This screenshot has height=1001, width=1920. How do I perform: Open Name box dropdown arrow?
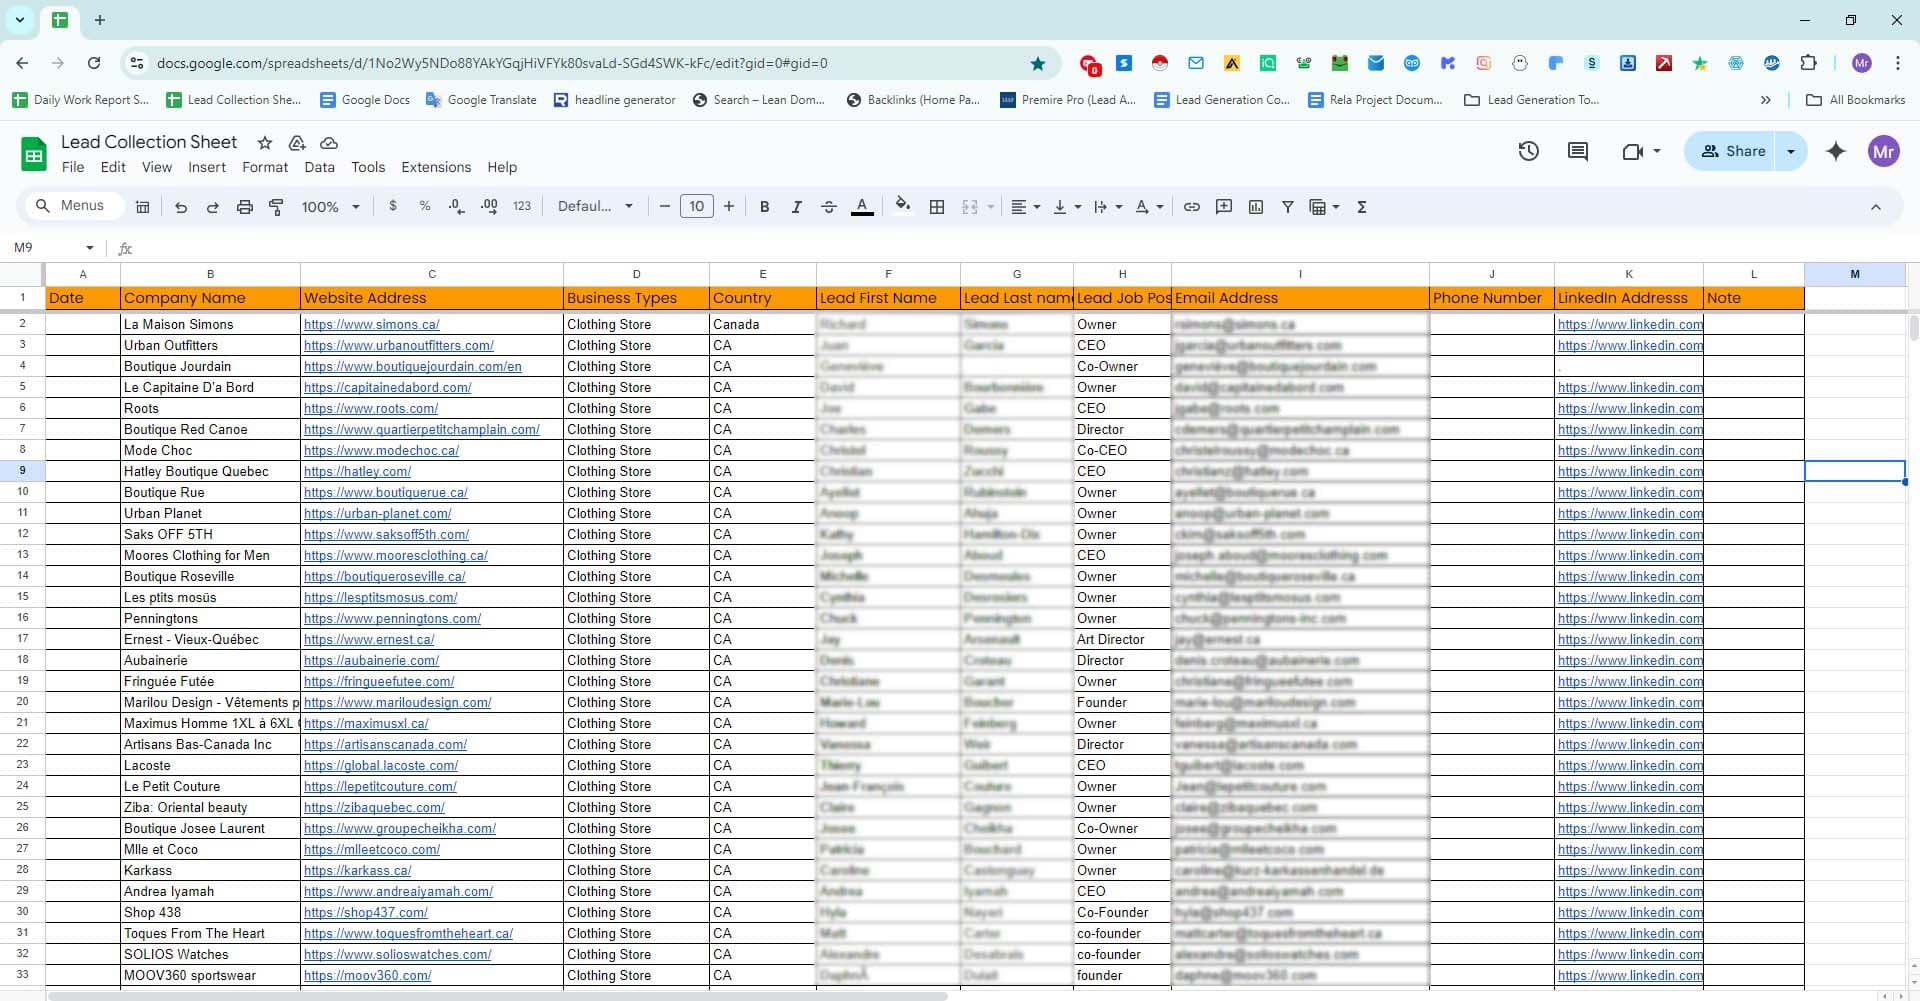90,248
